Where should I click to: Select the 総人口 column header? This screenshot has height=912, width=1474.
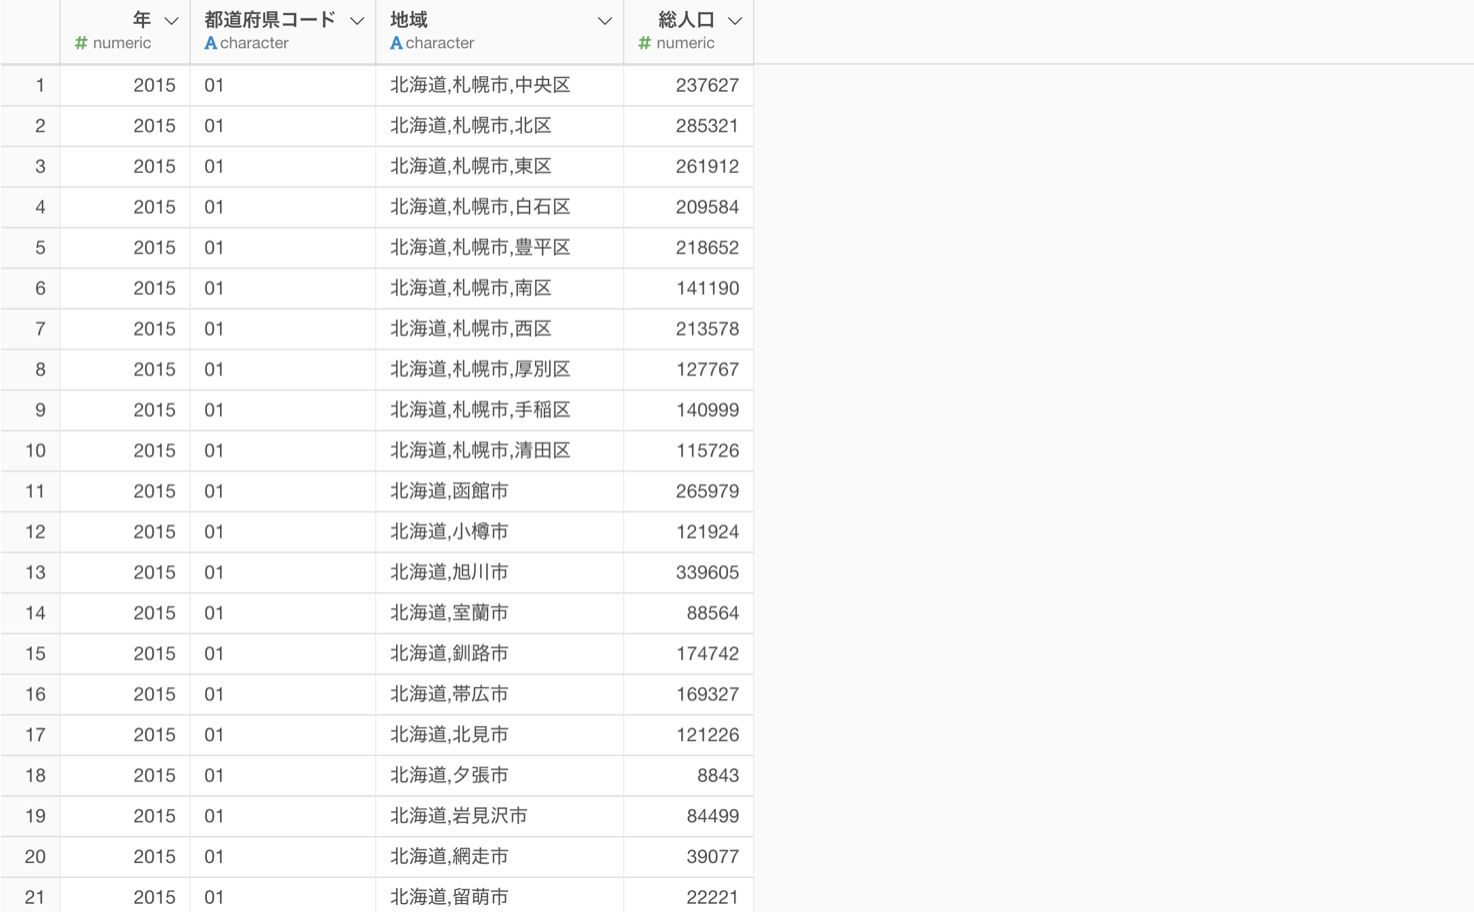tap(689, 32)
